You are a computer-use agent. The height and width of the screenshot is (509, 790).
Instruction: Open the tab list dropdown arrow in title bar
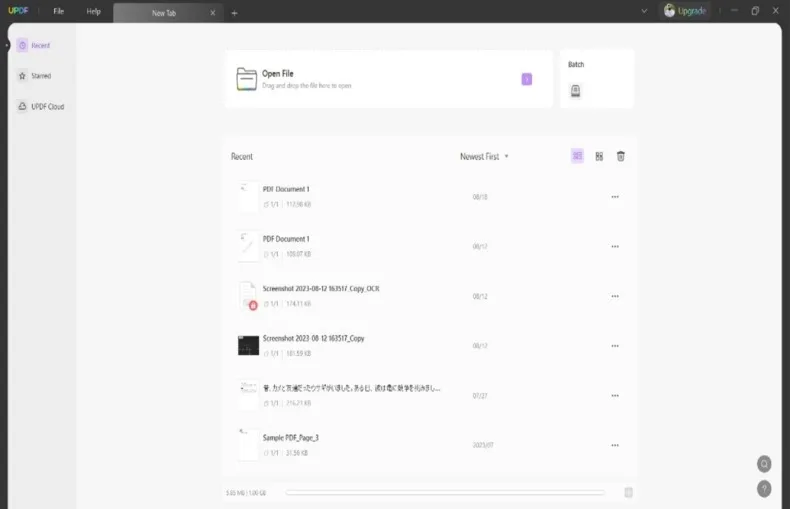pyautogui.click(x=644, y=11)
